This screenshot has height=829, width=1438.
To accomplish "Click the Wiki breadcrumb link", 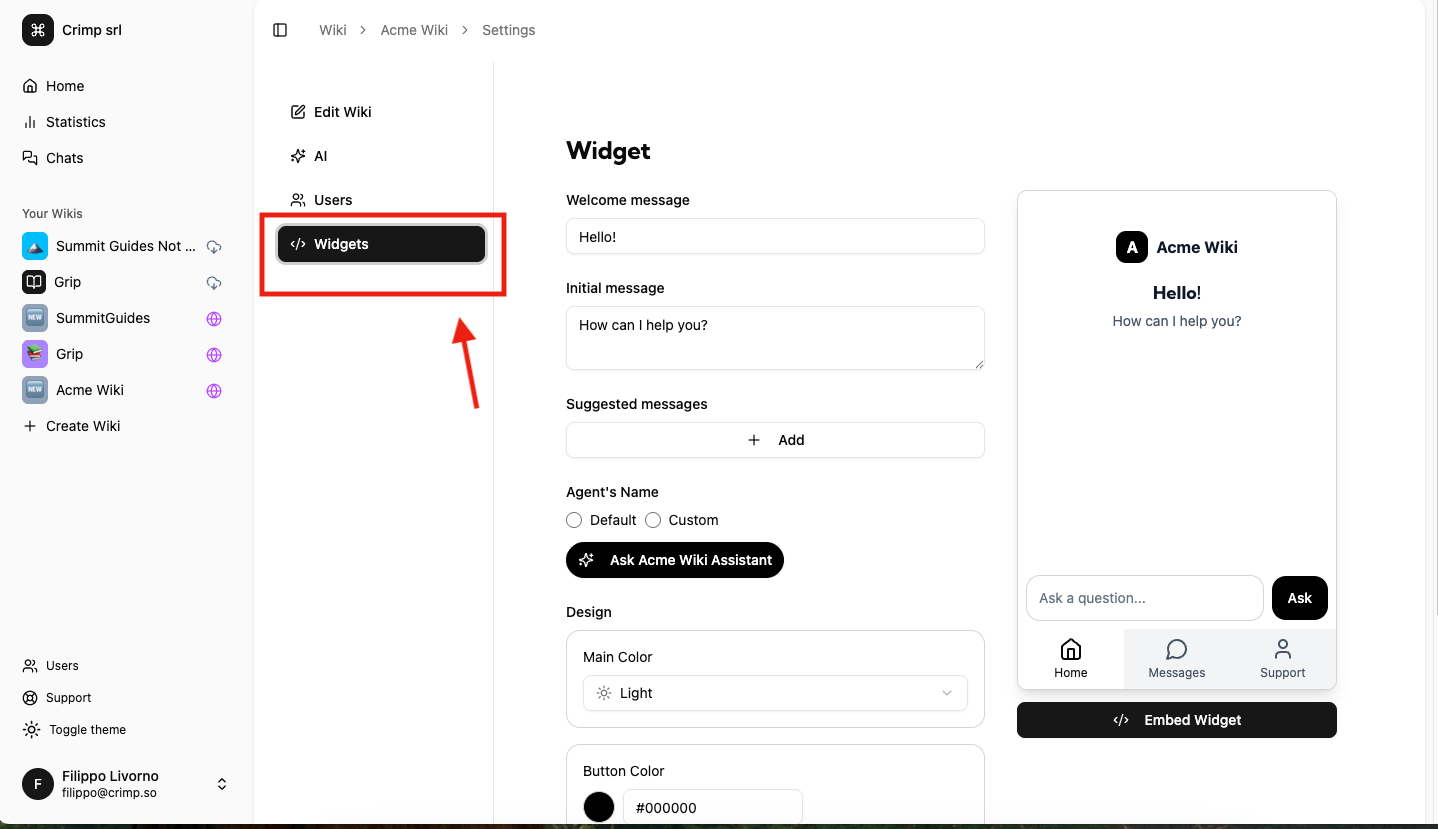I will point(333,30).
